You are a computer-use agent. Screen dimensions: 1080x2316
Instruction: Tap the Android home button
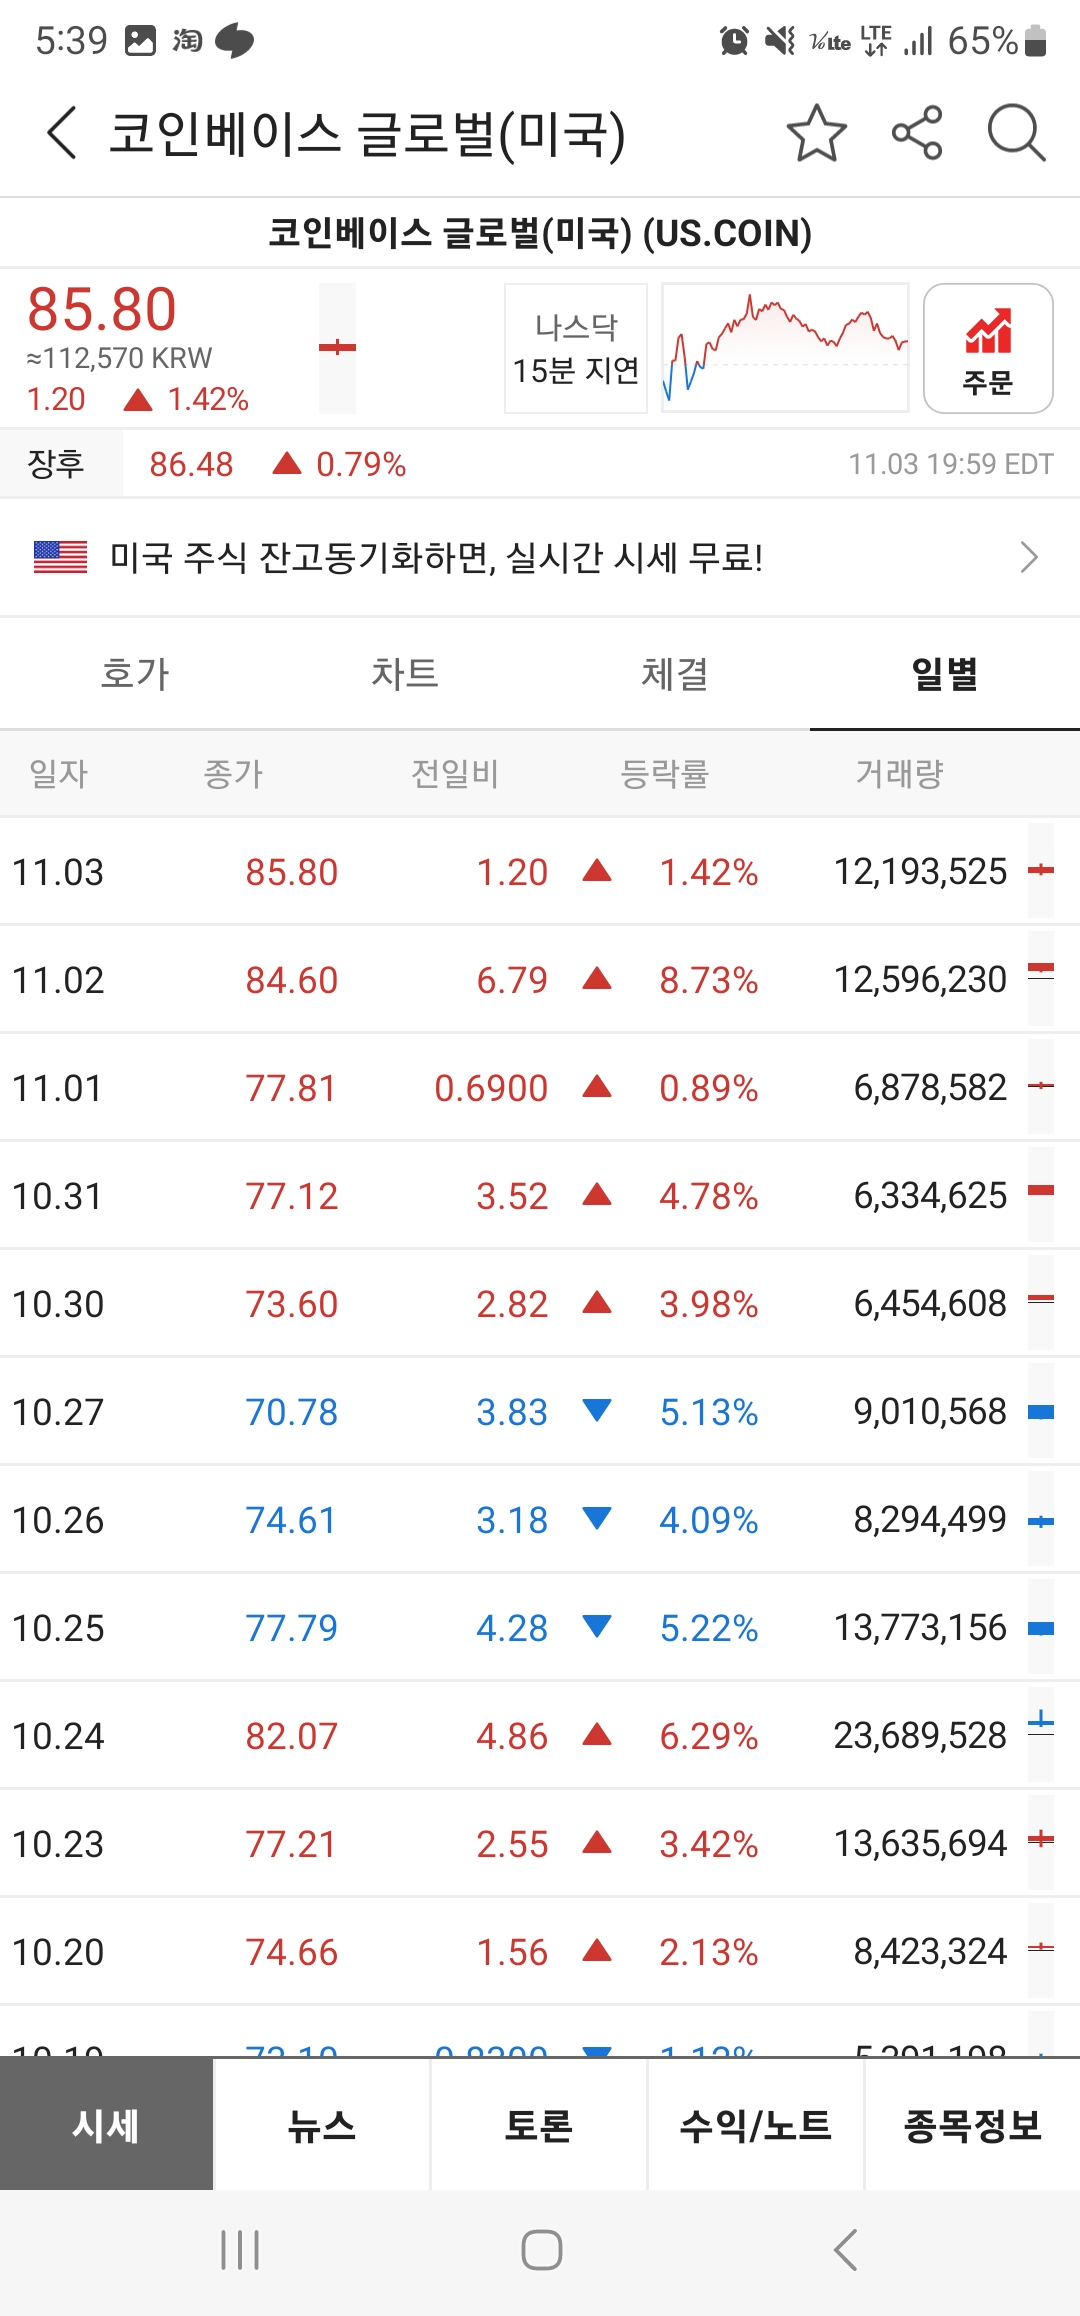click(x=541, y=2250)
